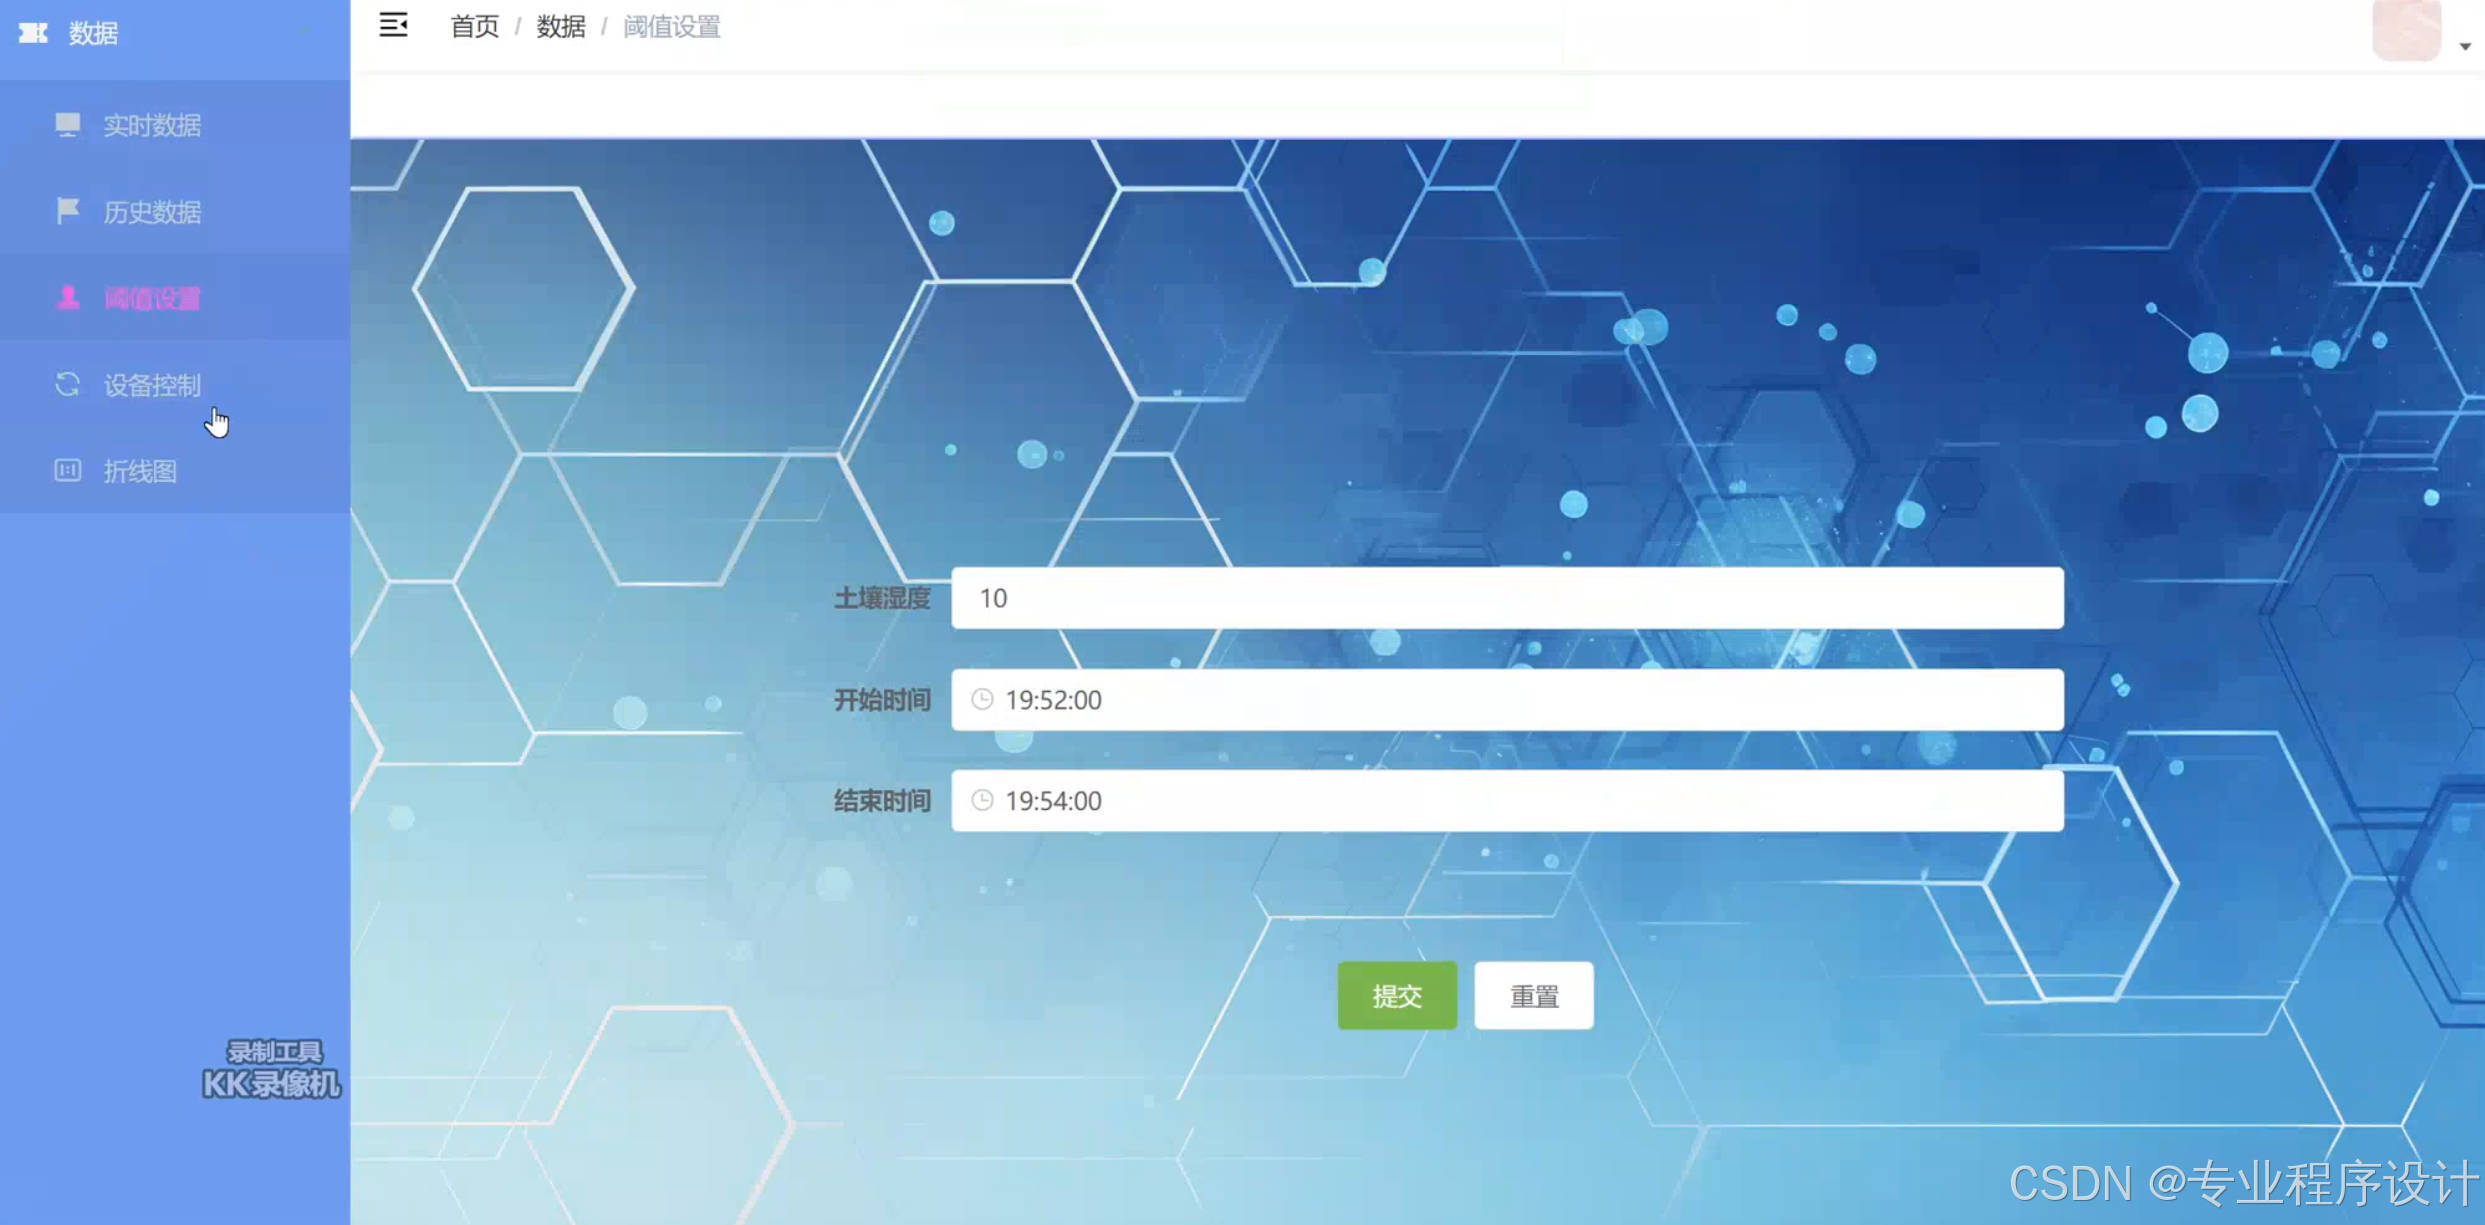Click the monitor icon beside 实时数据

67,124
